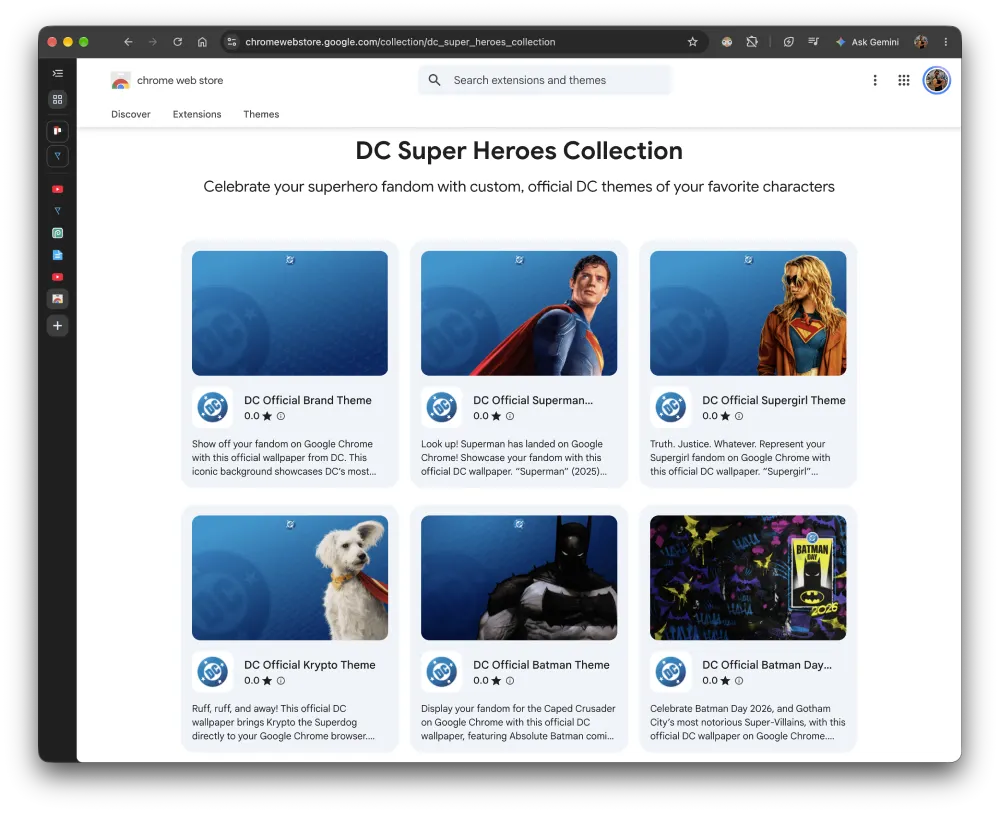Open the Google account avatar on the page

(x=937, y=80)
